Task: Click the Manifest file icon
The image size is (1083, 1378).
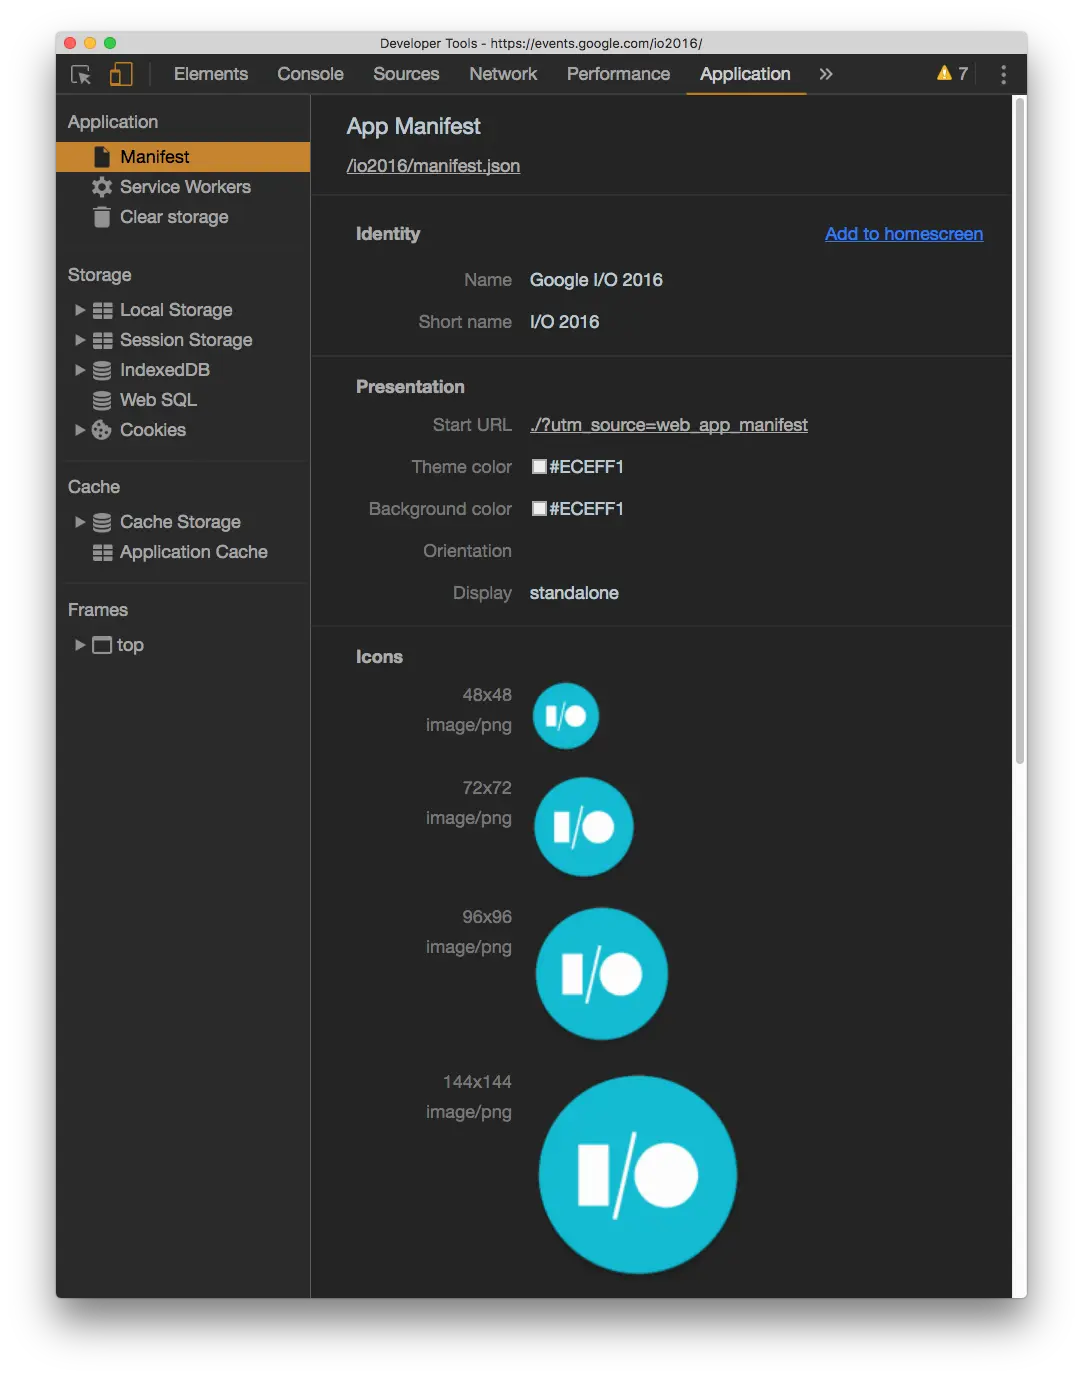Action: coord(102,157)
